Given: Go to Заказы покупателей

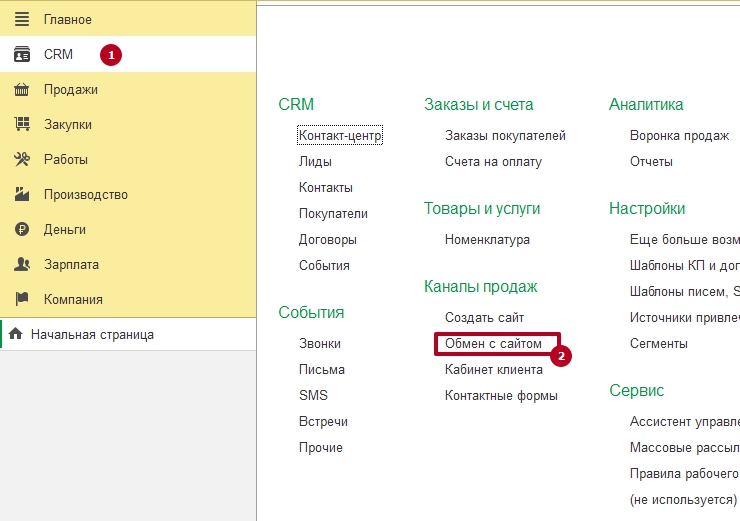Looking at the screenshot, I should 505,135.
